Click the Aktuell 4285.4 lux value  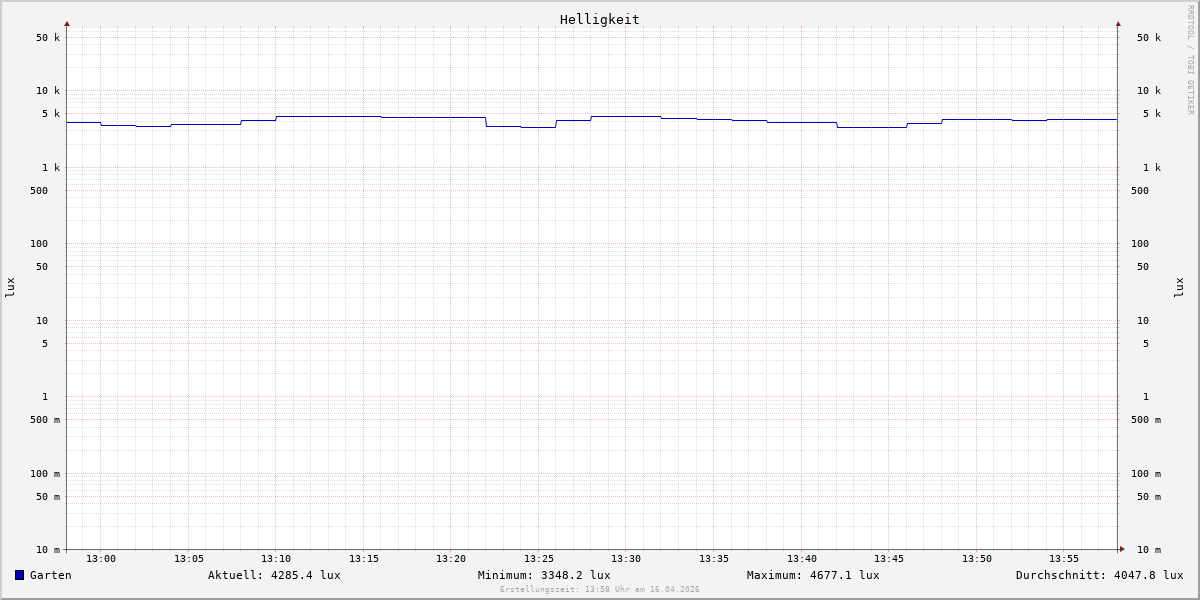274,575
